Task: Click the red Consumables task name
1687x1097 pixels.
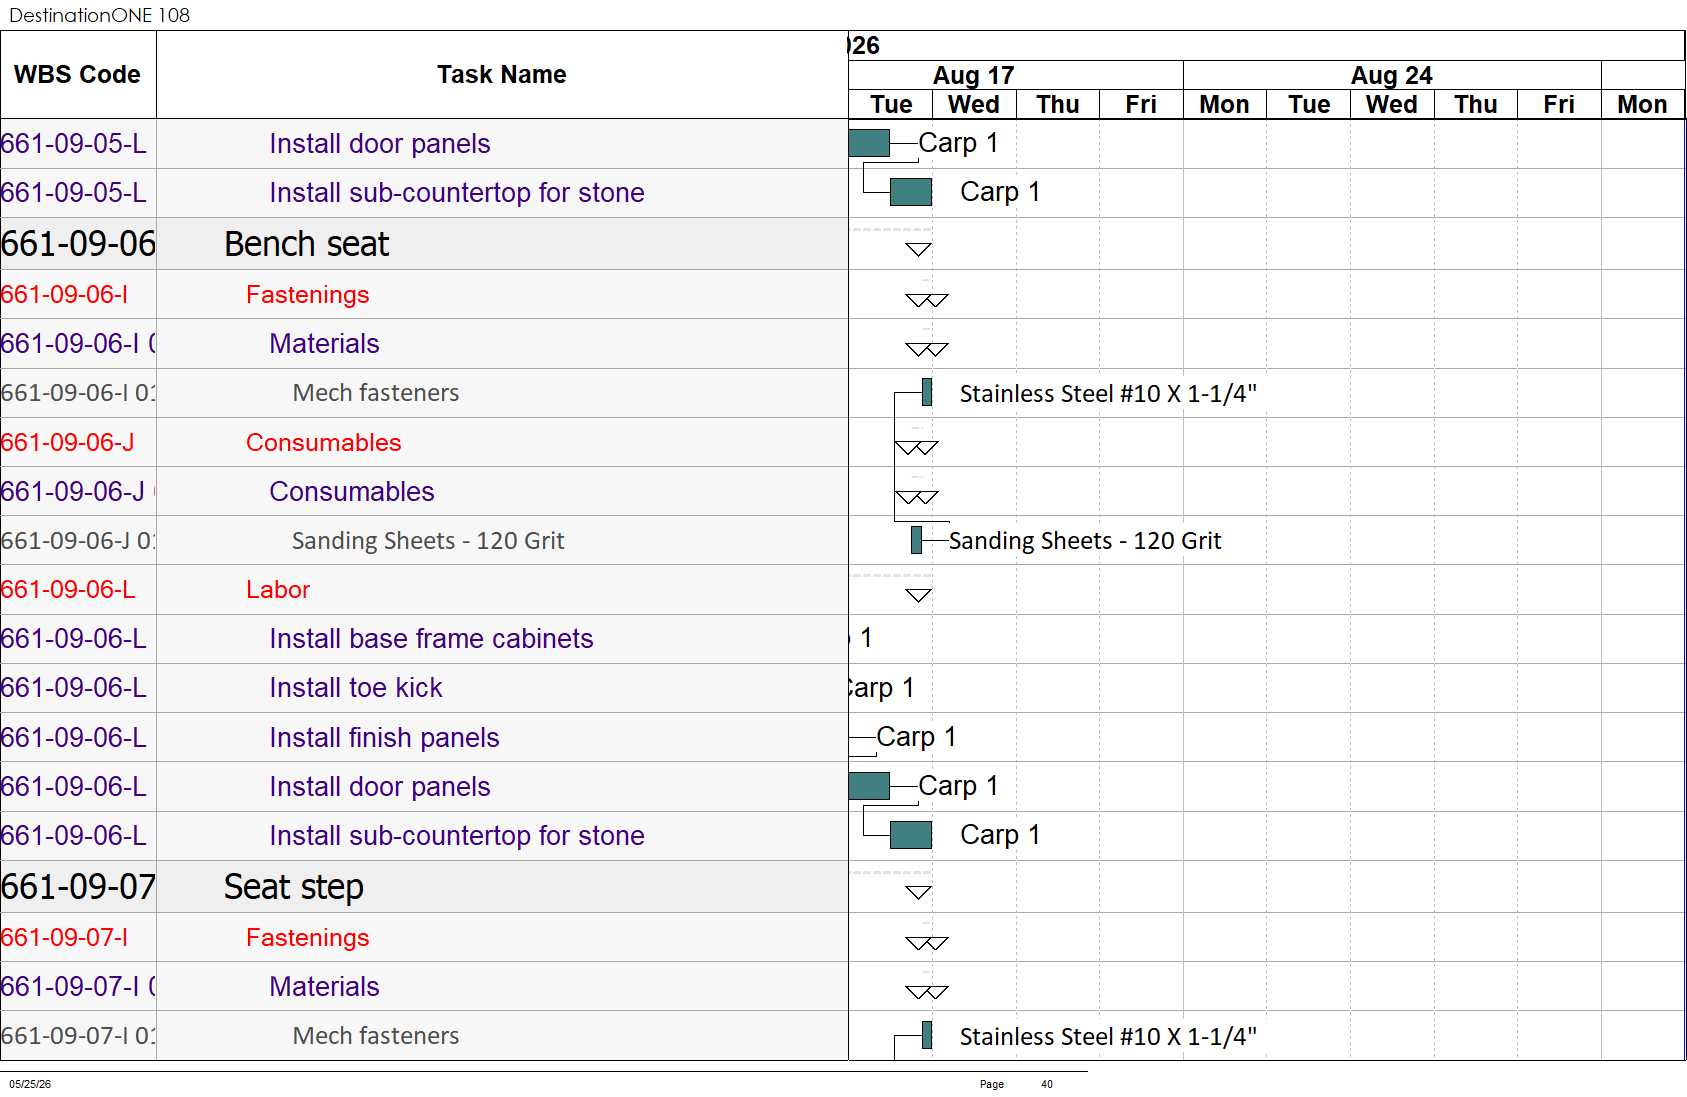Action: click(x=323, y=442)
